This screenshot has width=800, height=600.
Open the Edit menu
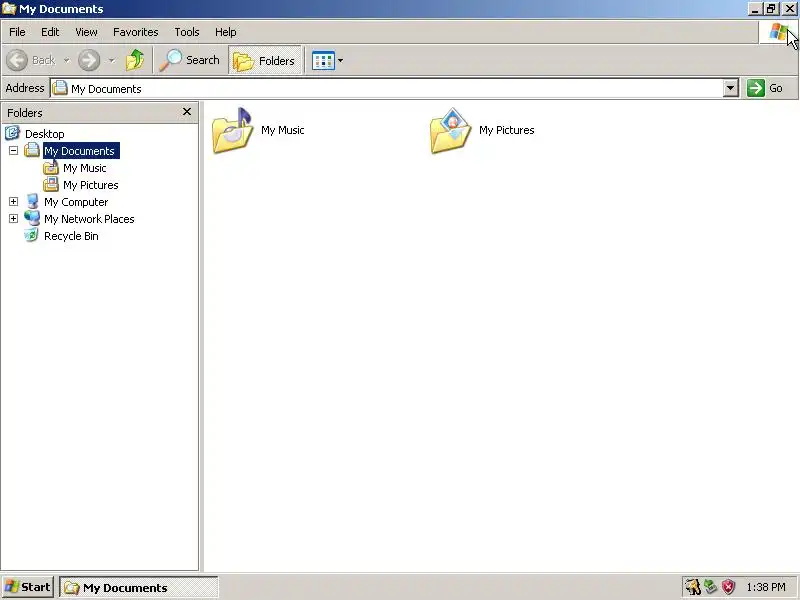click(x=50, y=32)
